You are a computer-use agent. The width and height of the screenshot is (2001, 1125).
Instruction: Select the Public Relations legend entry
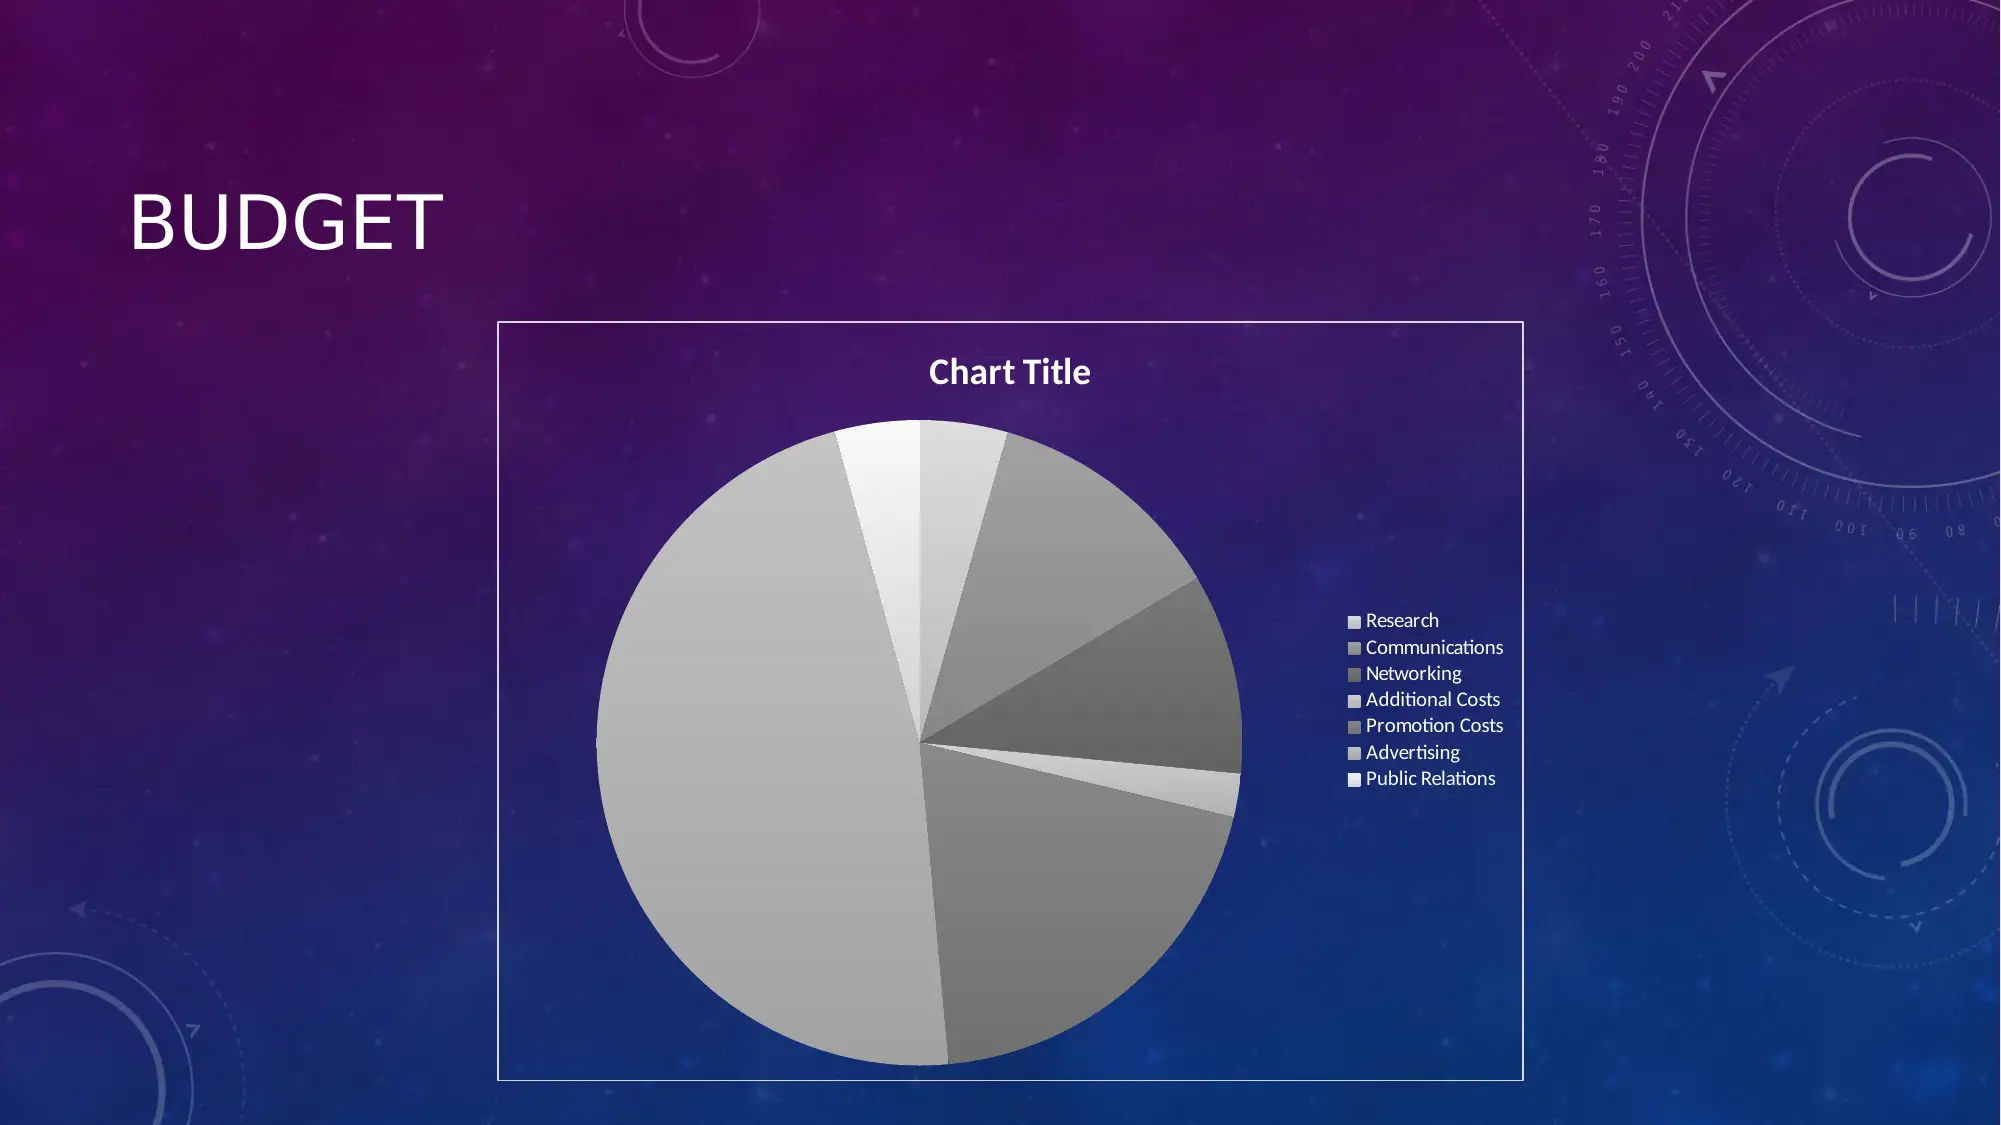[1421, 778]
